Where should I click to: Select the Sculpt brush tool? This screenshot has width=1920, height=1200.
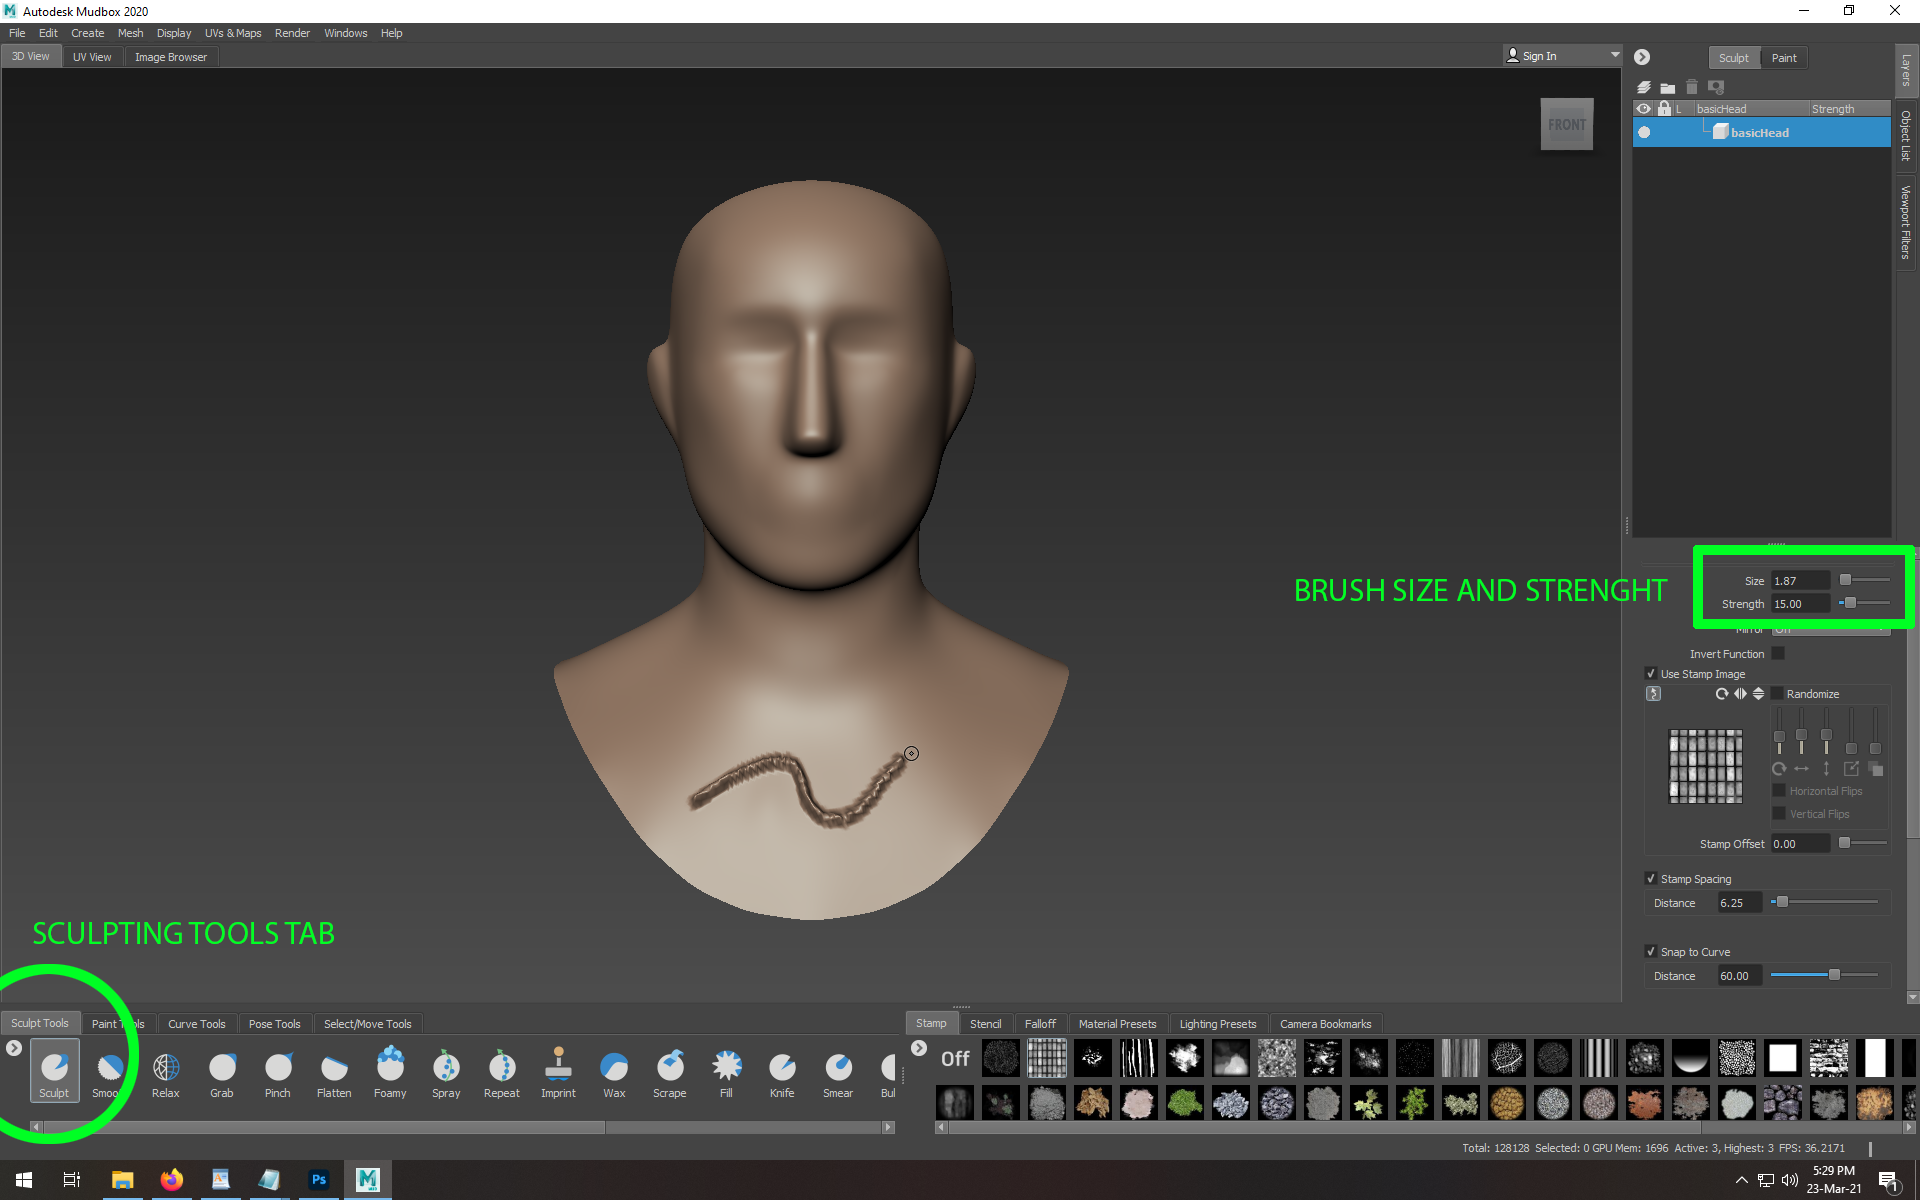tap(54, 1072)
